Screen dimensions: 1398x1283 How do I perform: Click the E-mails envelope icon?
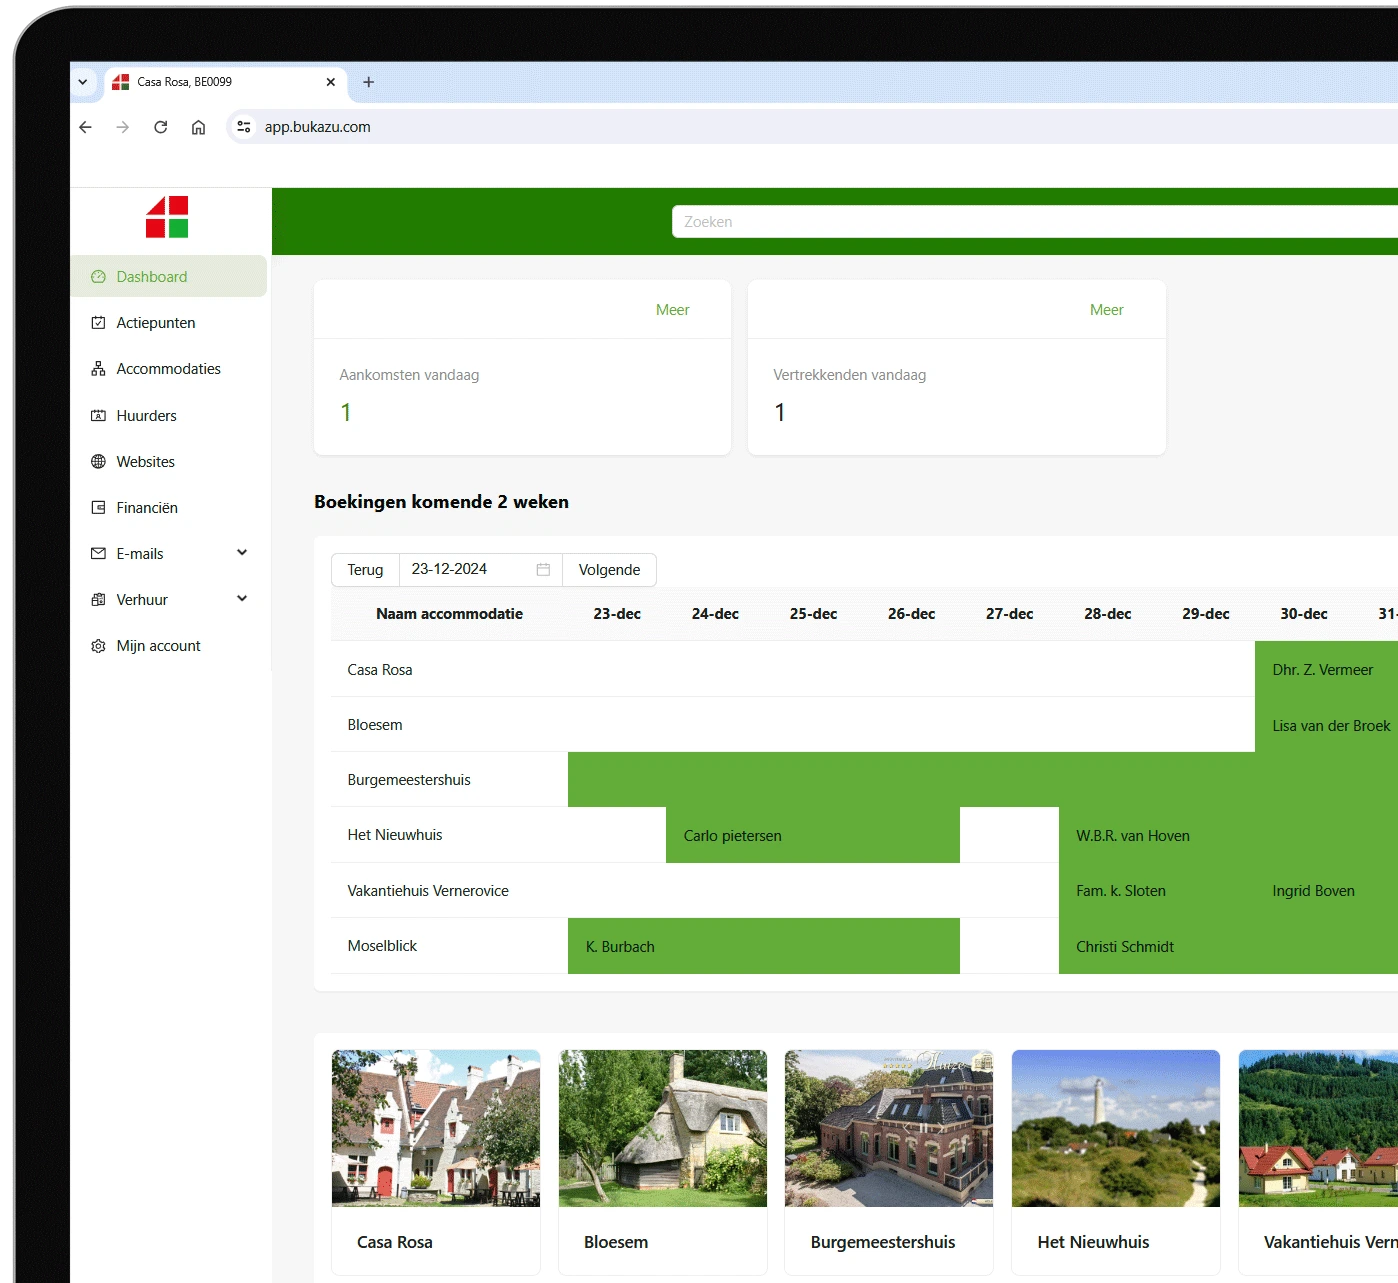(x=98, y=554)
